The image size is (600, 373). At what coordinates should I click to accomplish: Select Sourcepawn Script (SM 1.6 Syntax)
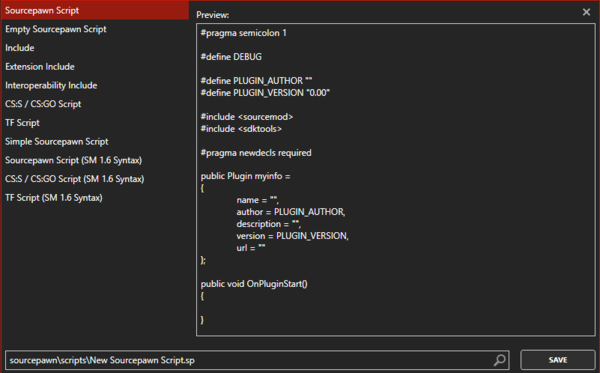[95, 160]
